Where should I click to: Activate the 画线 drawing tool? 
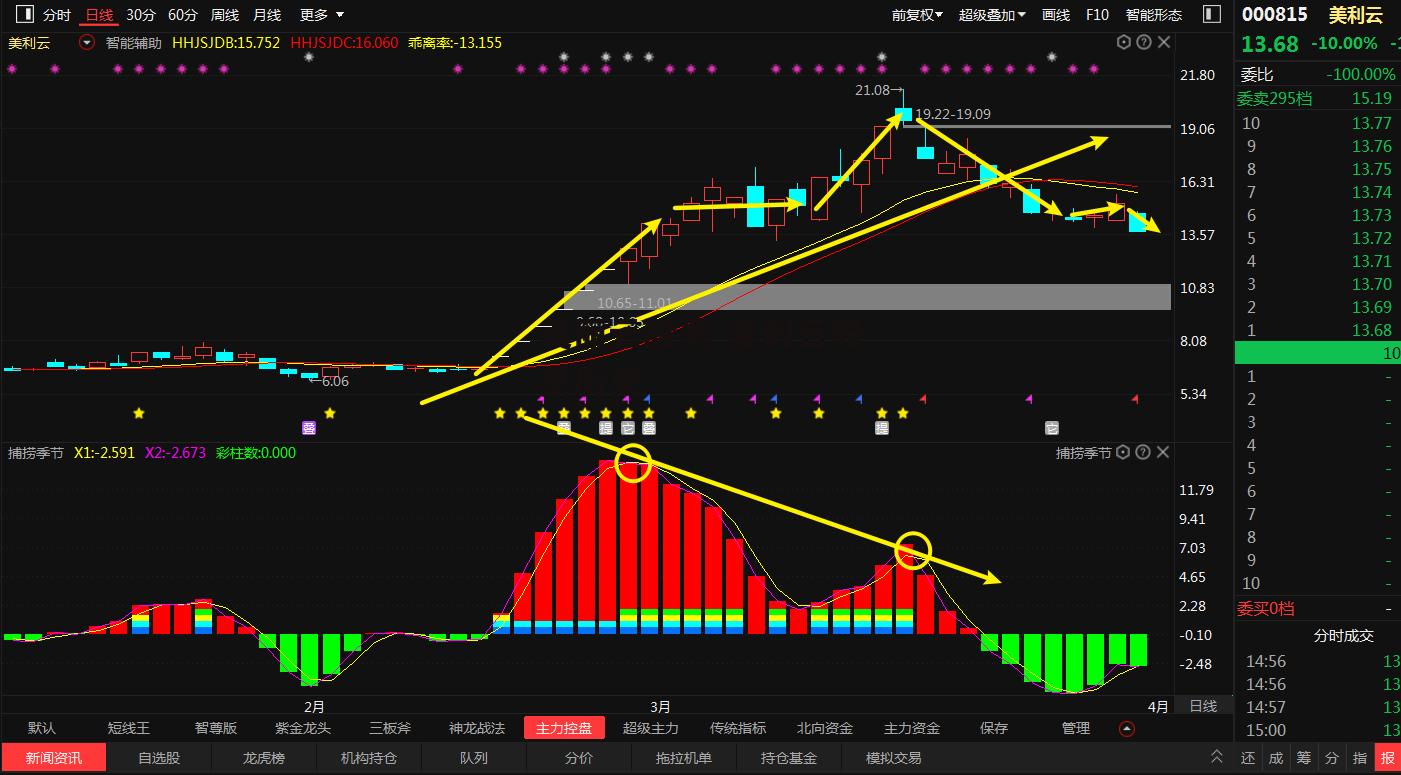coord(1056,15)
